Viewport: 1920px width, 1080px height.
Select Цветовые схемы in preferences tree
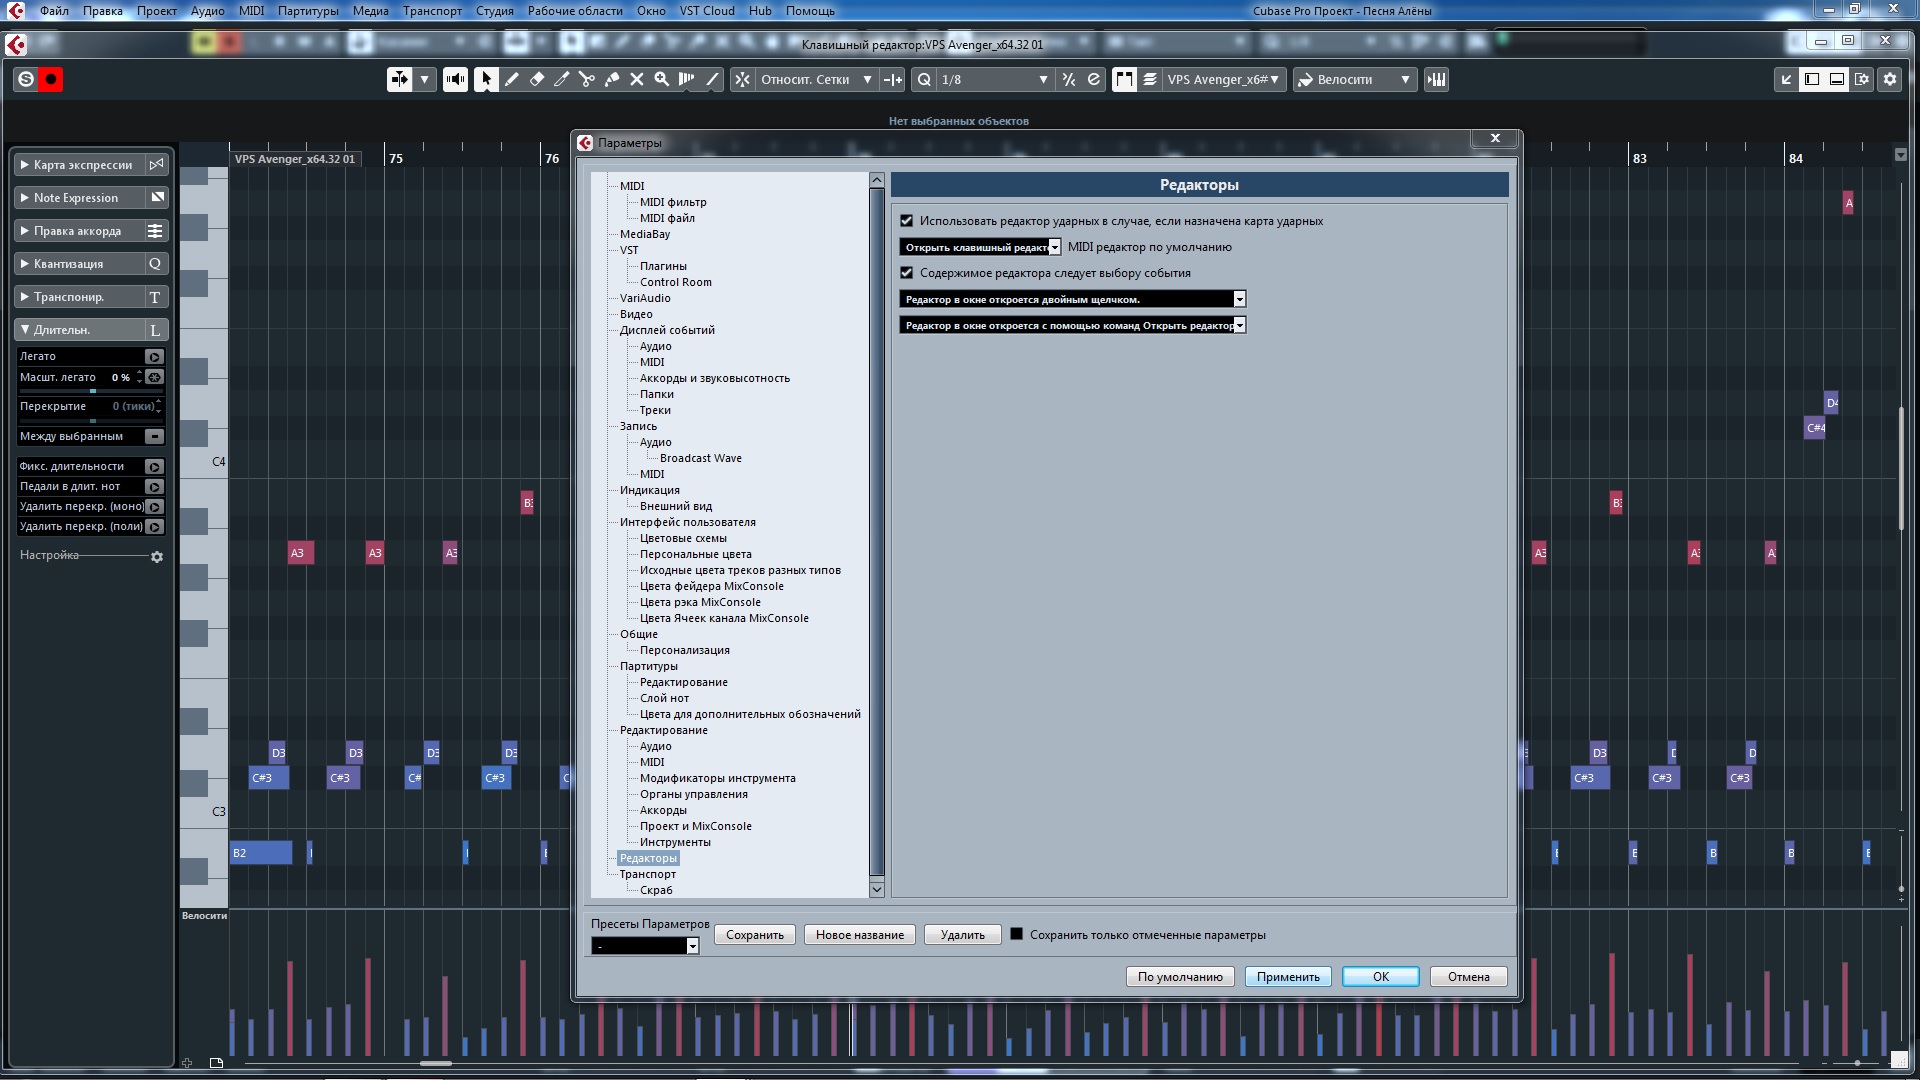tap(683, 538)
